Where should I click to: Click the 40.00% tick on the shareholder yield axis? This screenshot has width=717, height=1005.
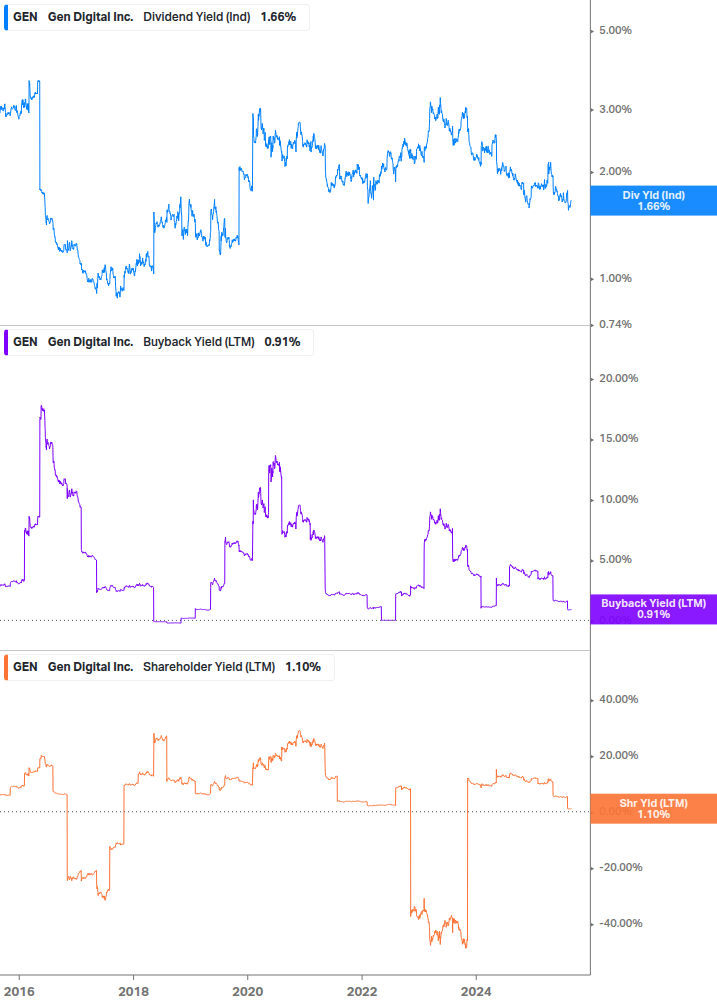618,700
